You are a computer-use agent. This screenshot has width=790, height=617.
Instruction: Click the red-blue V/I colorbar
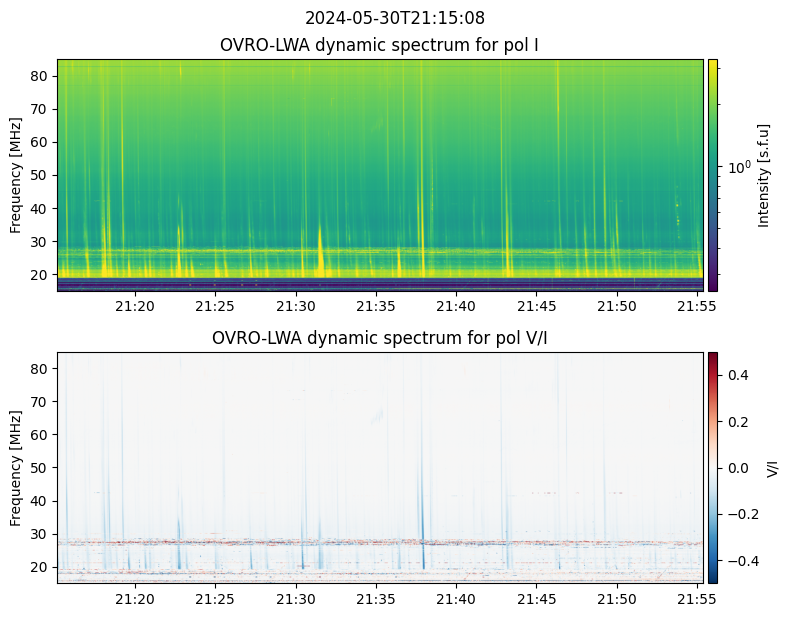(713, 467)
